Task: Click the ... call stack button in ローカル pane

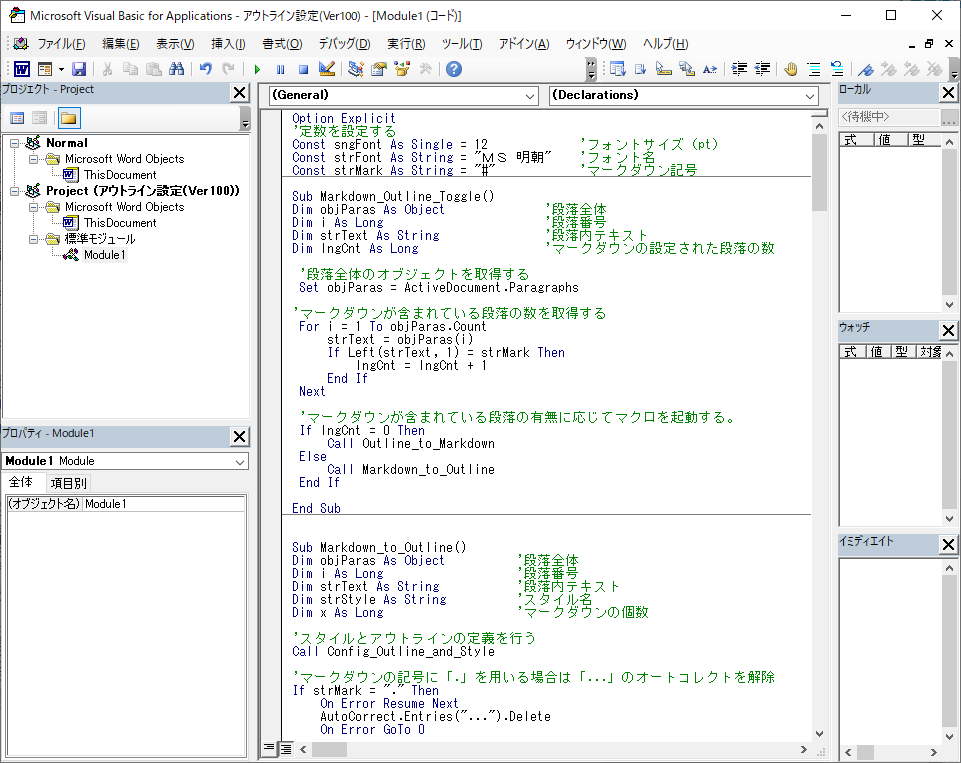Action: click(x=949, y=117)
